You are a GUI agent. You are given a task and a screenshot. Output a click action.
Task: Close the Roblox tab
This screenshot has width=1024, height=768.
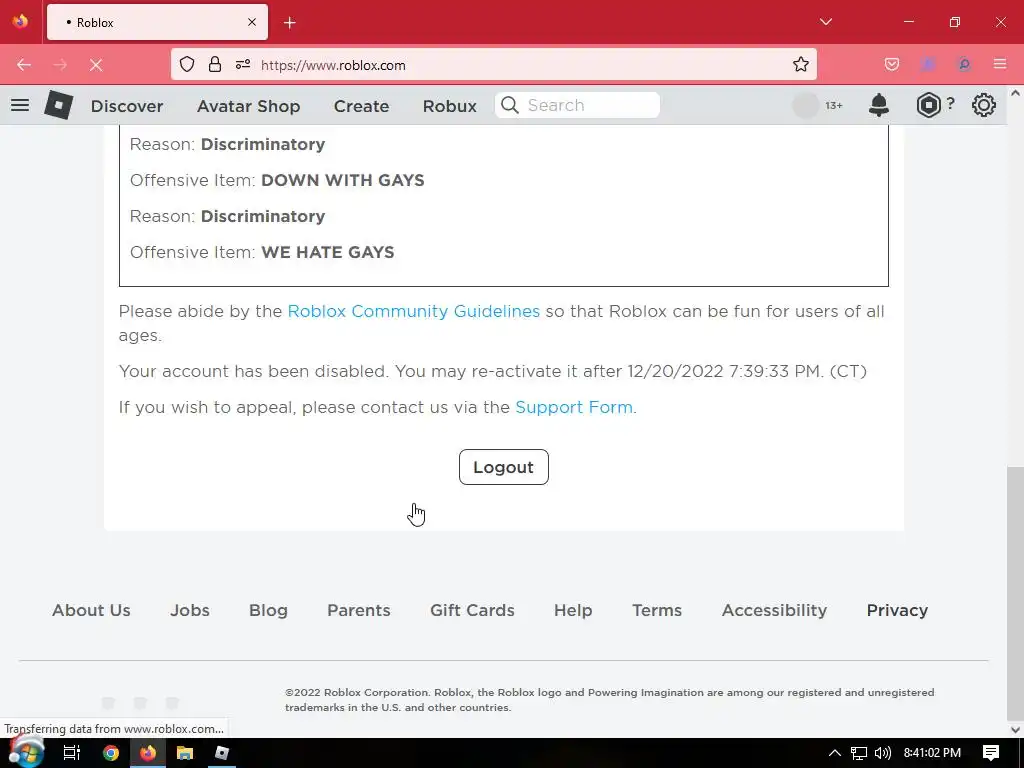[252, 22]
